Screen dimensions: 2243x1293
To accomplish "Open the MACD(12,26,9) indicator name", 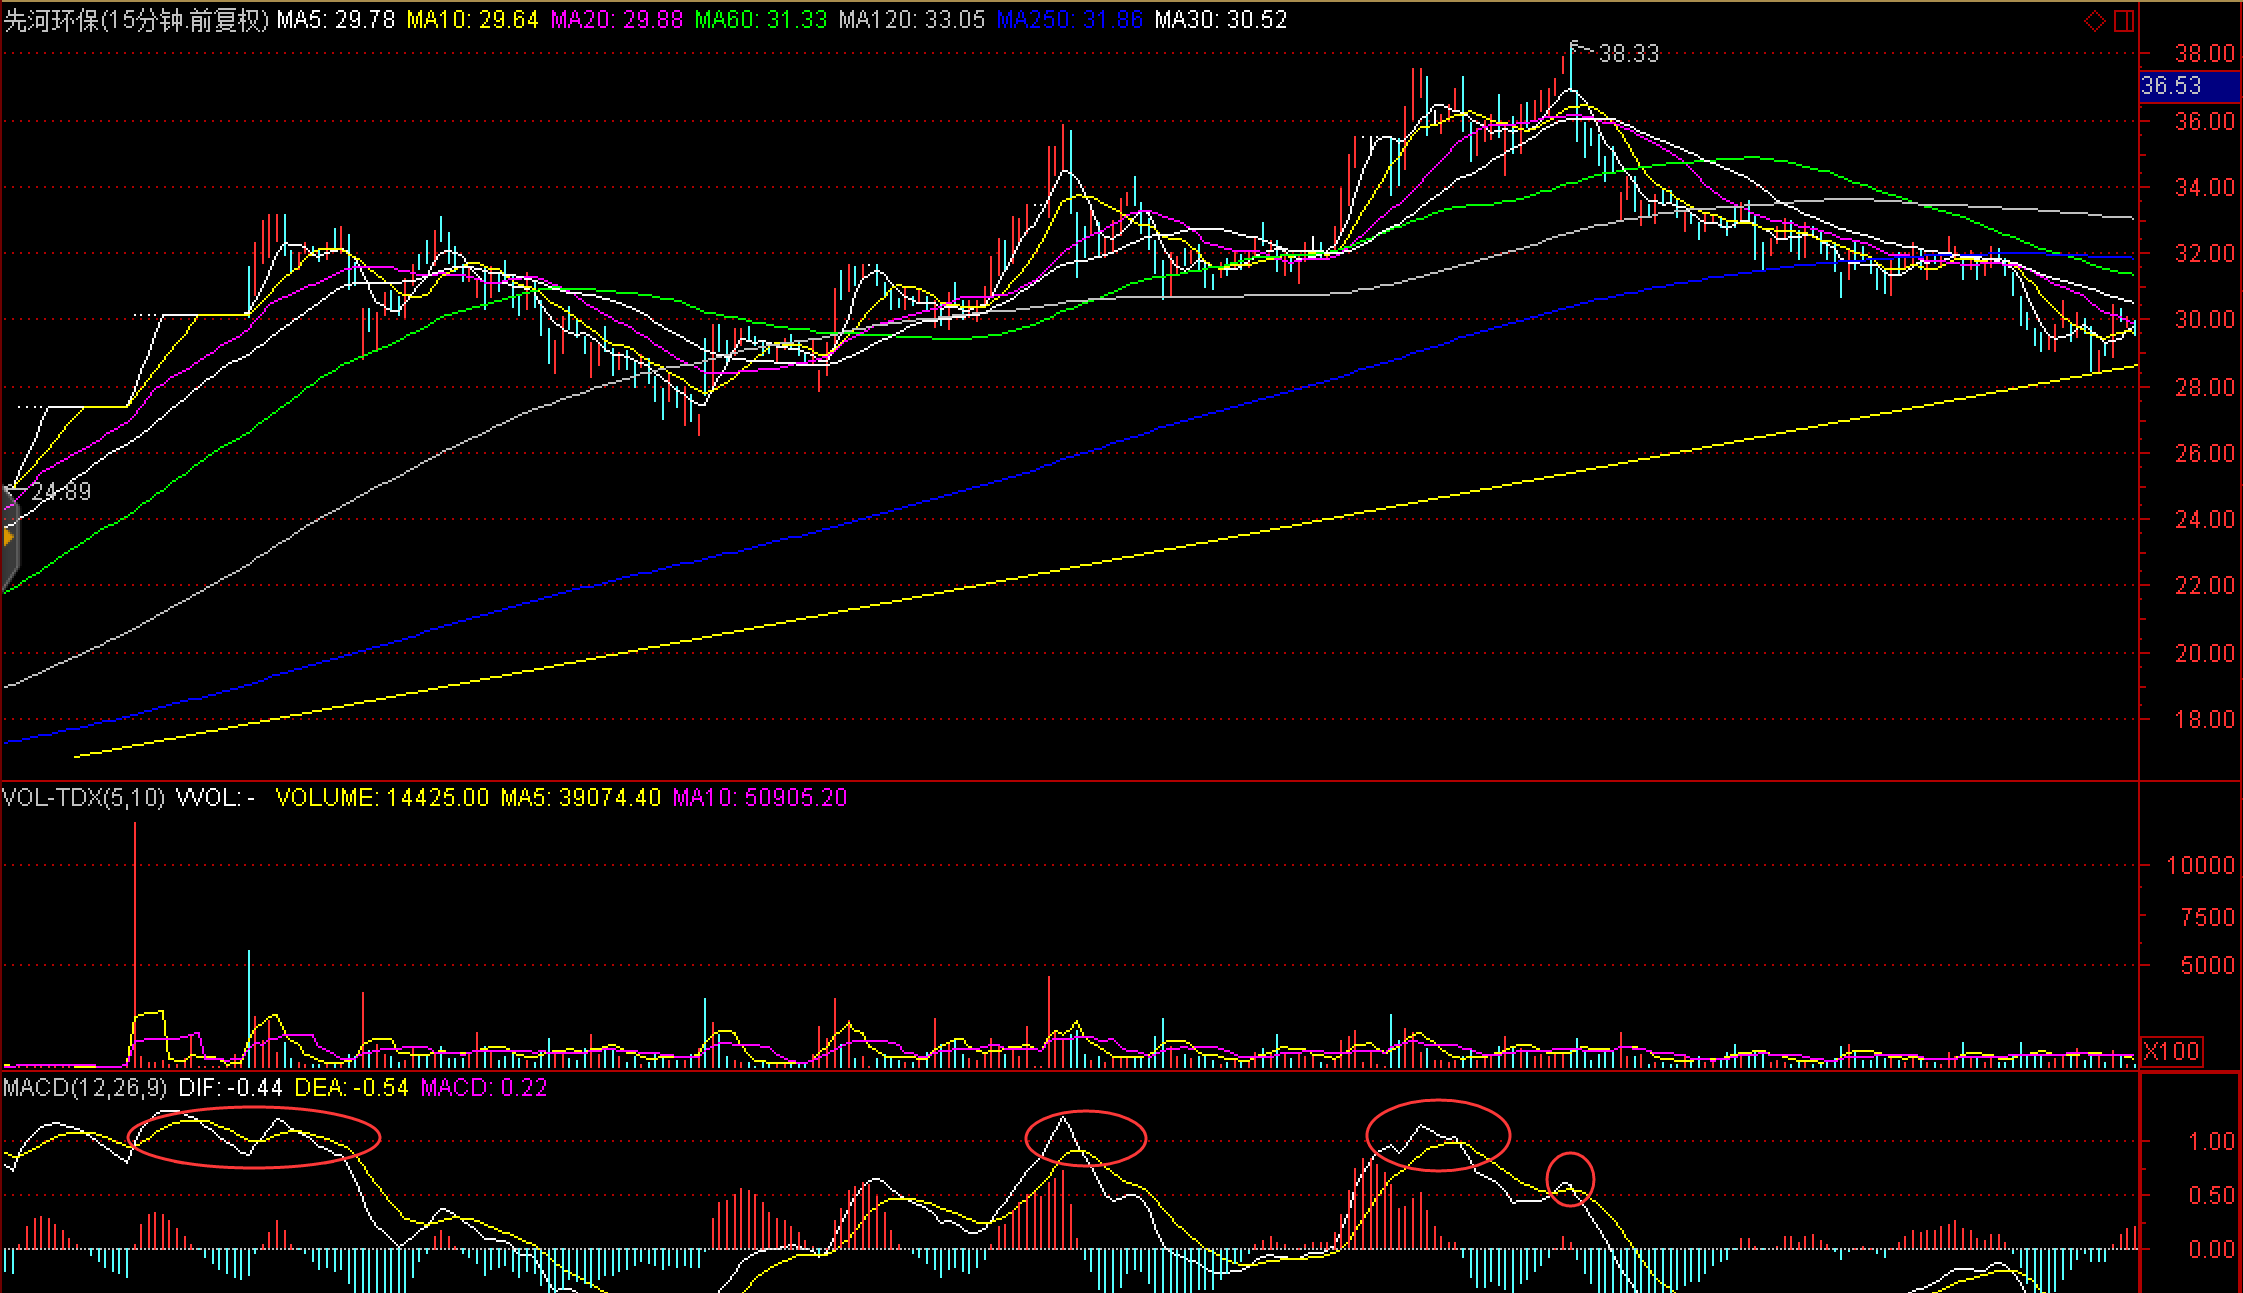I will [x=86, y=1088].
